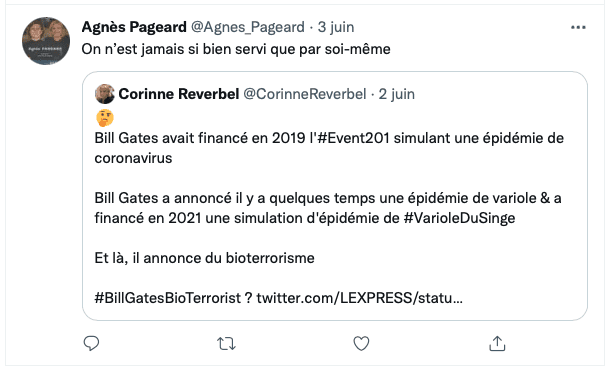Open the #BillGatesBioTerrorist hashtag
The image size is (606, 366).
(168, 298)
